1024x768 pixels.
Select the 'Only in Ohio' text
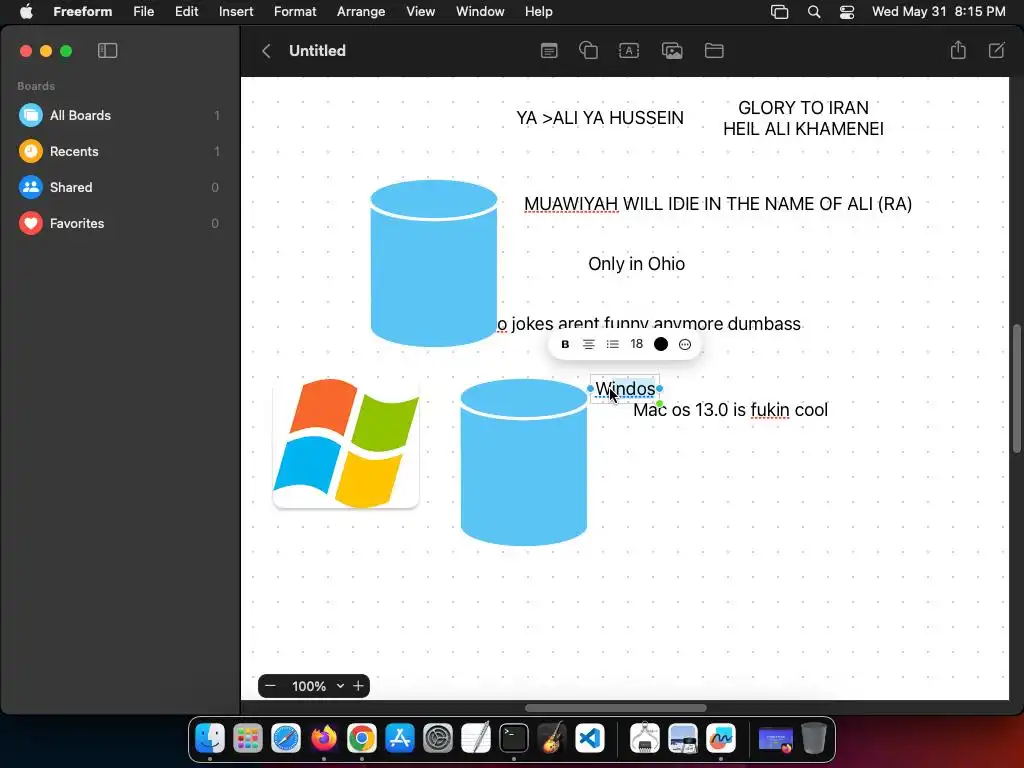(637, 264)
